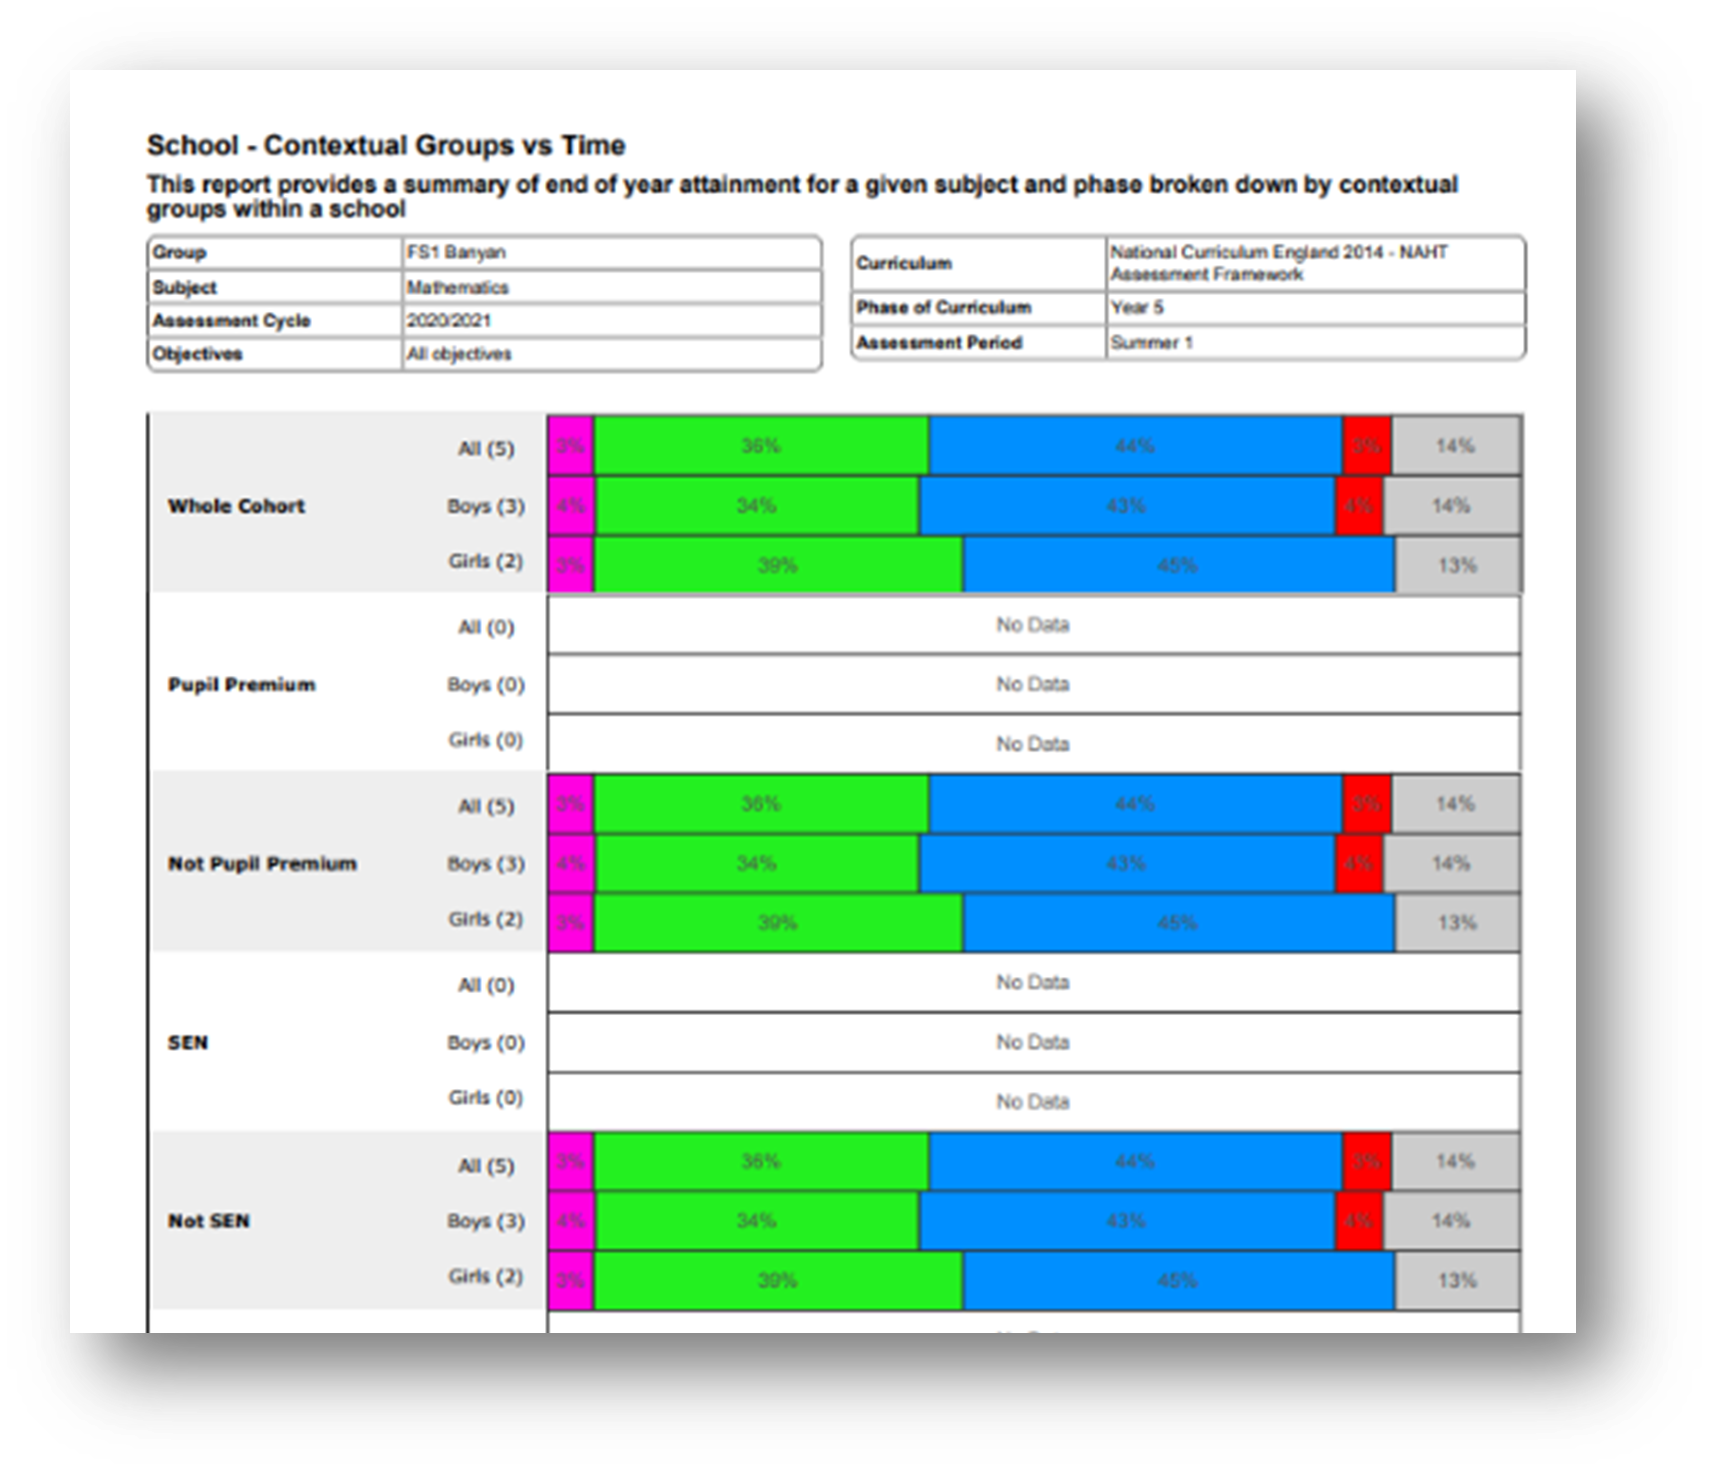
Task: Click the blue 43% segment in Whole Cohort Boys row
Action: pyautogui.click(x=1127, y=506)
